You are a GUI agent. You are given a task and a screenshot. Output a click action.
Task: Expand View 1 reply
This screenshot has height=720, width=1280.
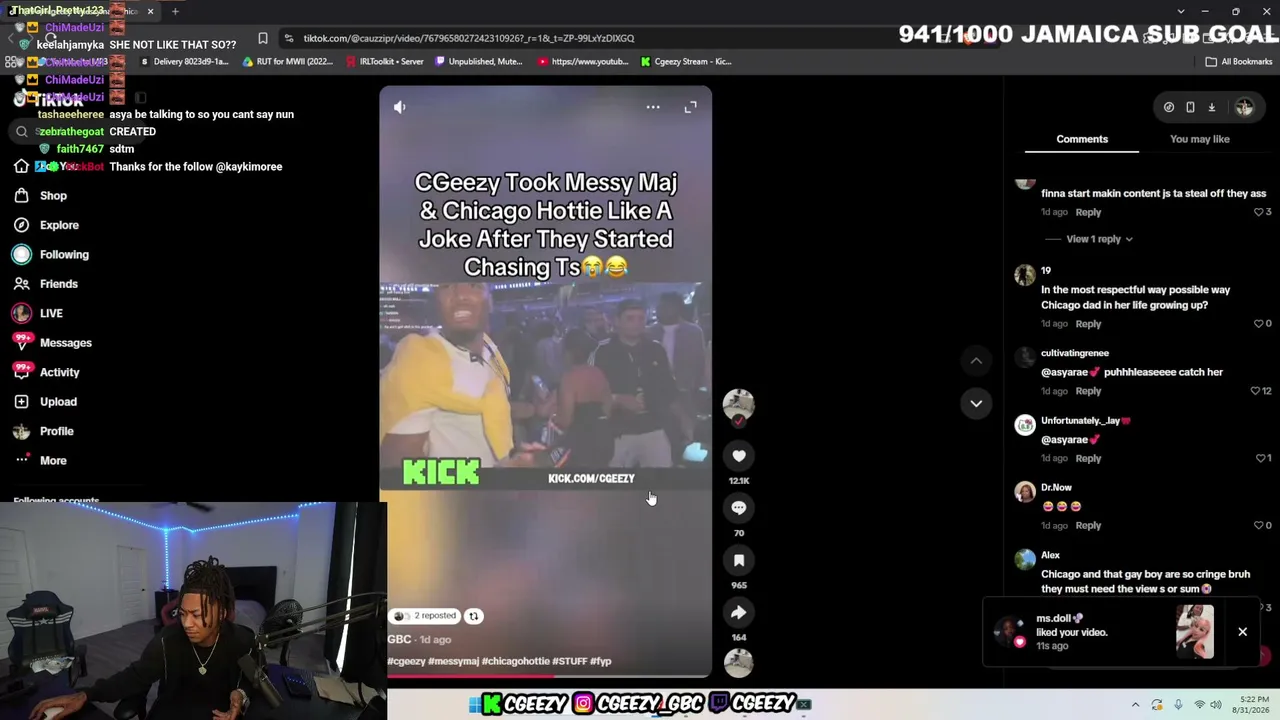point(1099,239)
